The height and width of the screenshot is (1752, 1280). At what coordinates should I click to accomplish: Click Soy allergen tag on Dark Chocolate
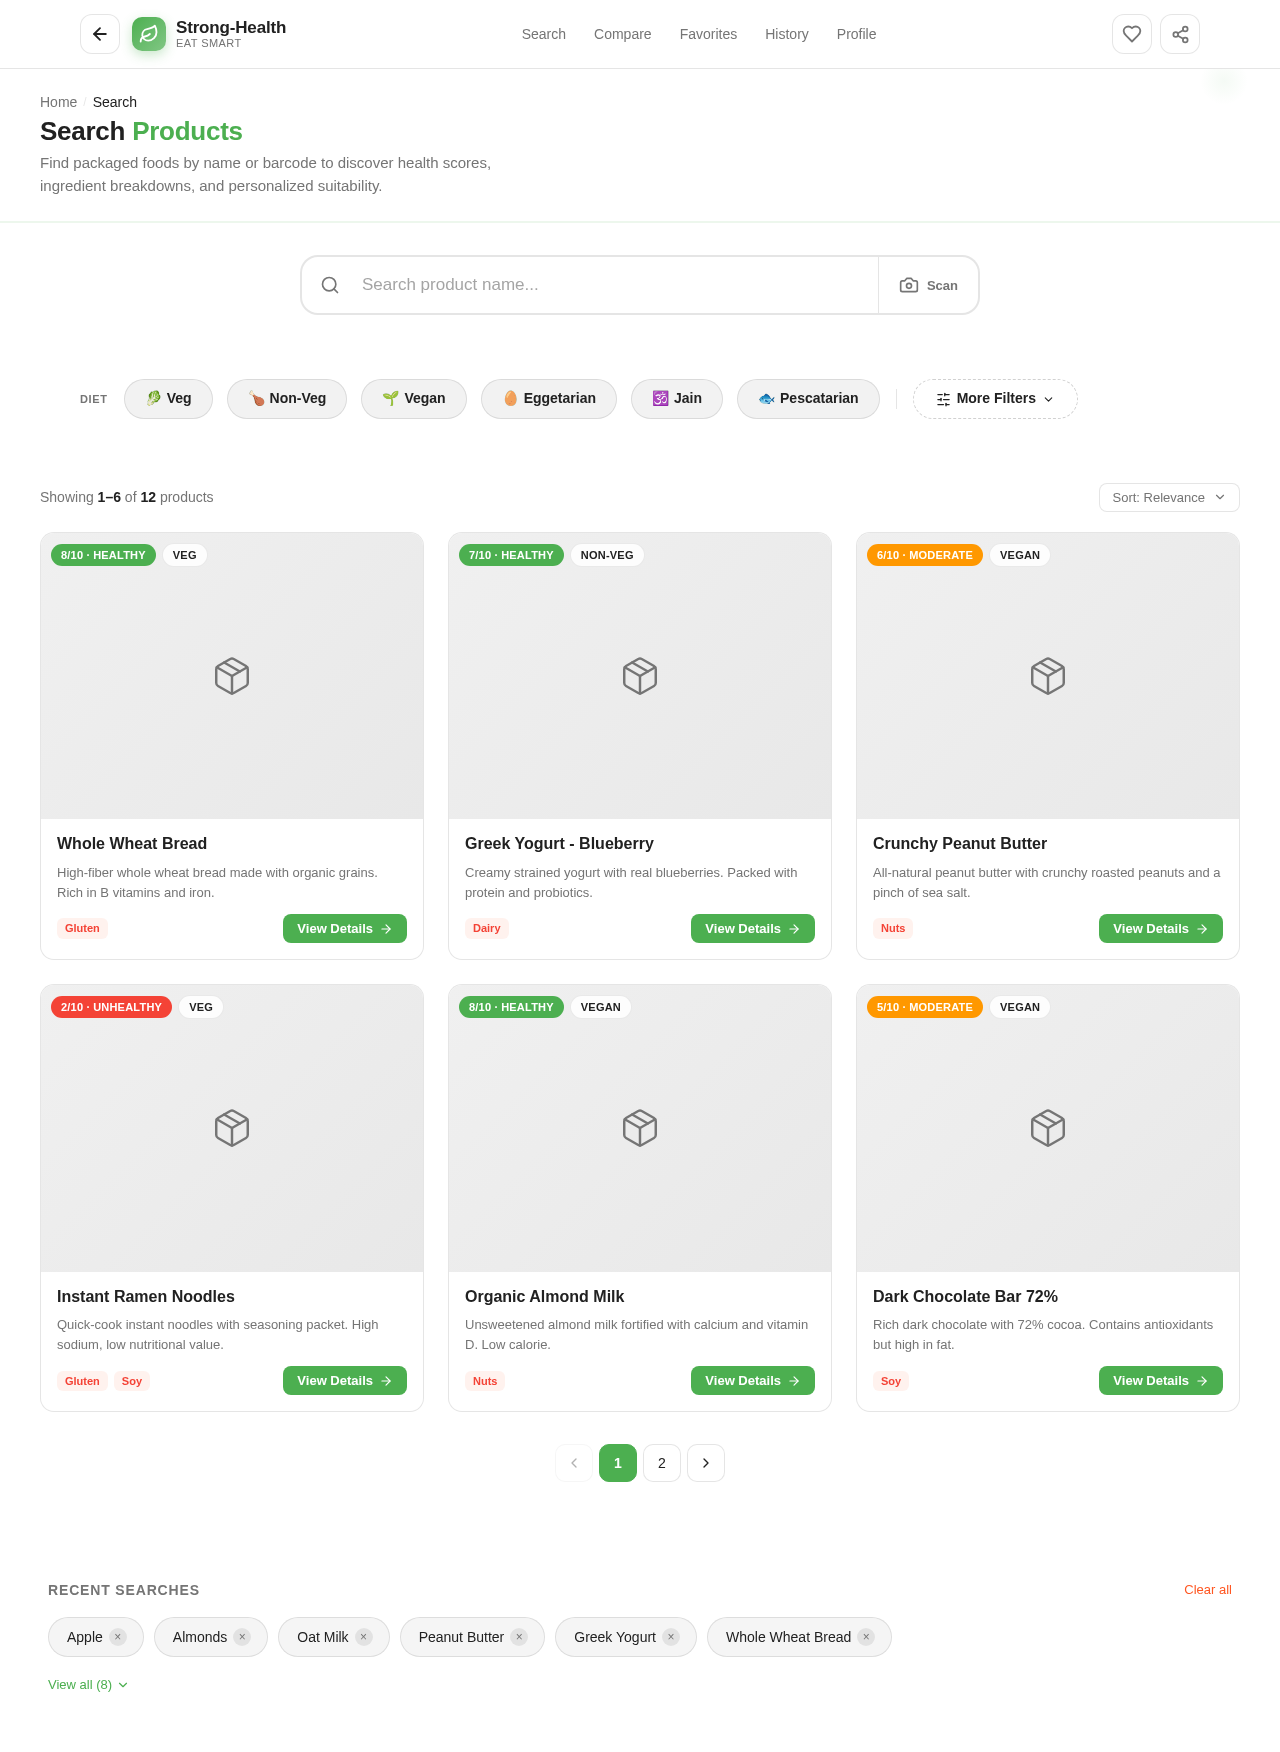tap(891, 1381)
